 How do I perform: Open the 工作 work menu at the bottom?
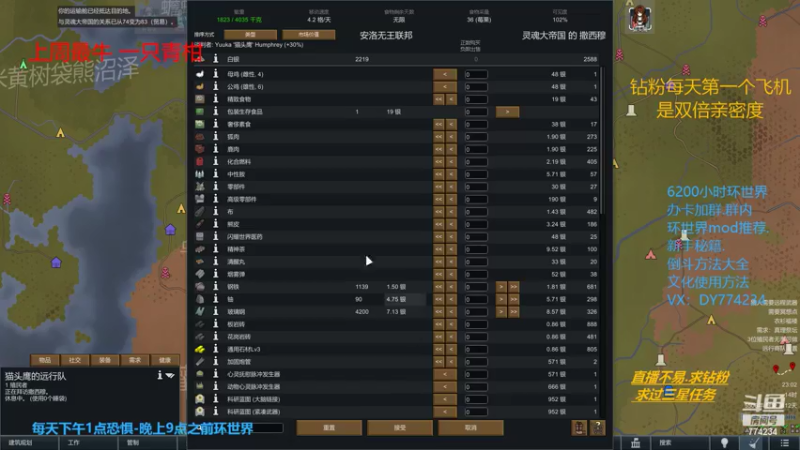[x=74, y=443]
